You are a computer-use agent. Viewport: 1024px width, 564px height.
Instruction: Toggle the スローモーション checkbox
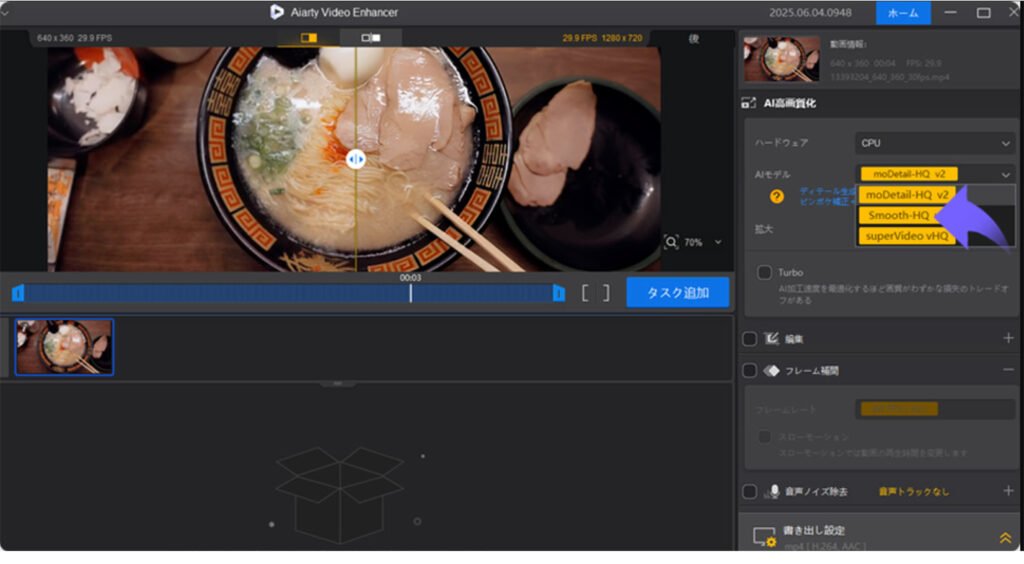pyautogui.click(x=764, y=437)
